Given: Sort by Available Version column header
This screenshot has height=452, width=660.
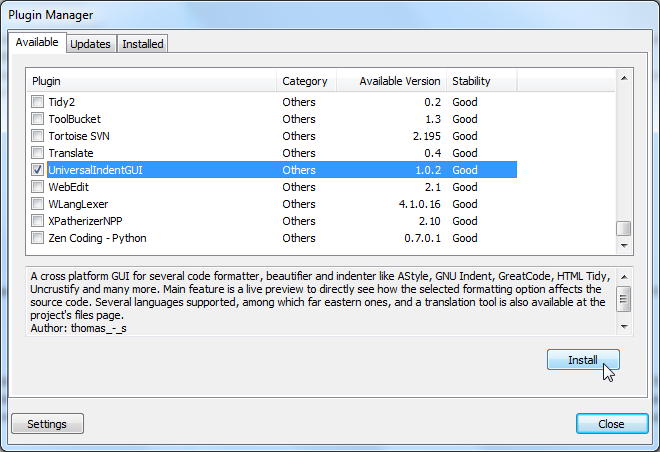Looking at the screenshot, I should point(391,80).
